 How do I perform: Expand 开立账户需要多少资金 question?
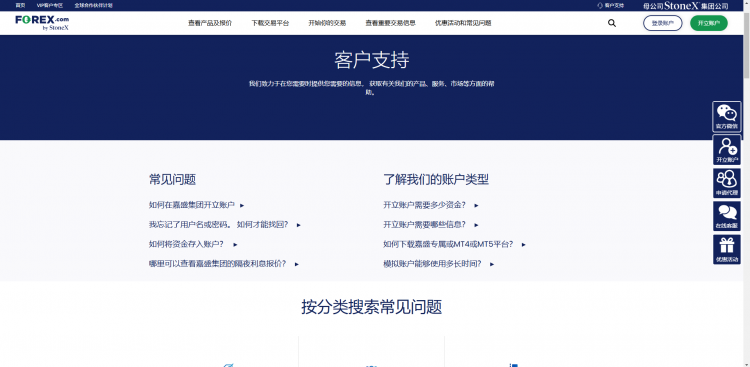point(431,205)
